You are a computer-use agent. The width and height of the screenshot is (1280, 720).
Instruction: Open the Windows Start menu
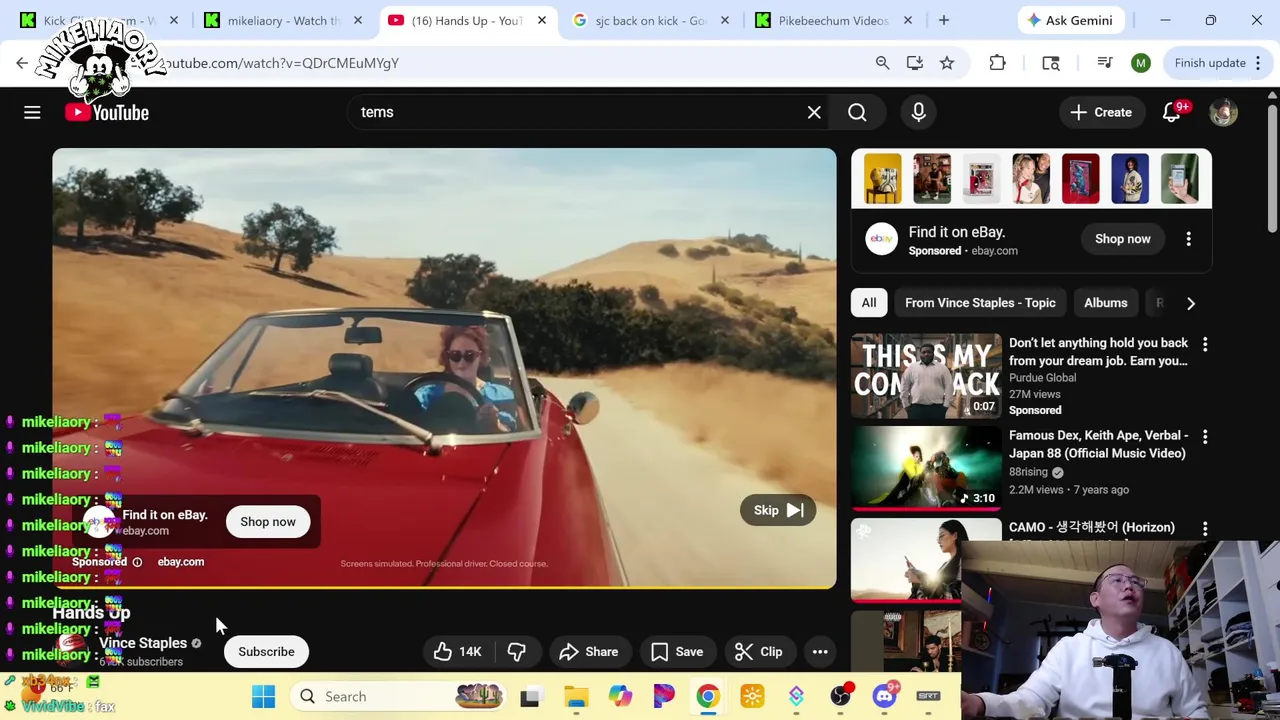point(263,696)
